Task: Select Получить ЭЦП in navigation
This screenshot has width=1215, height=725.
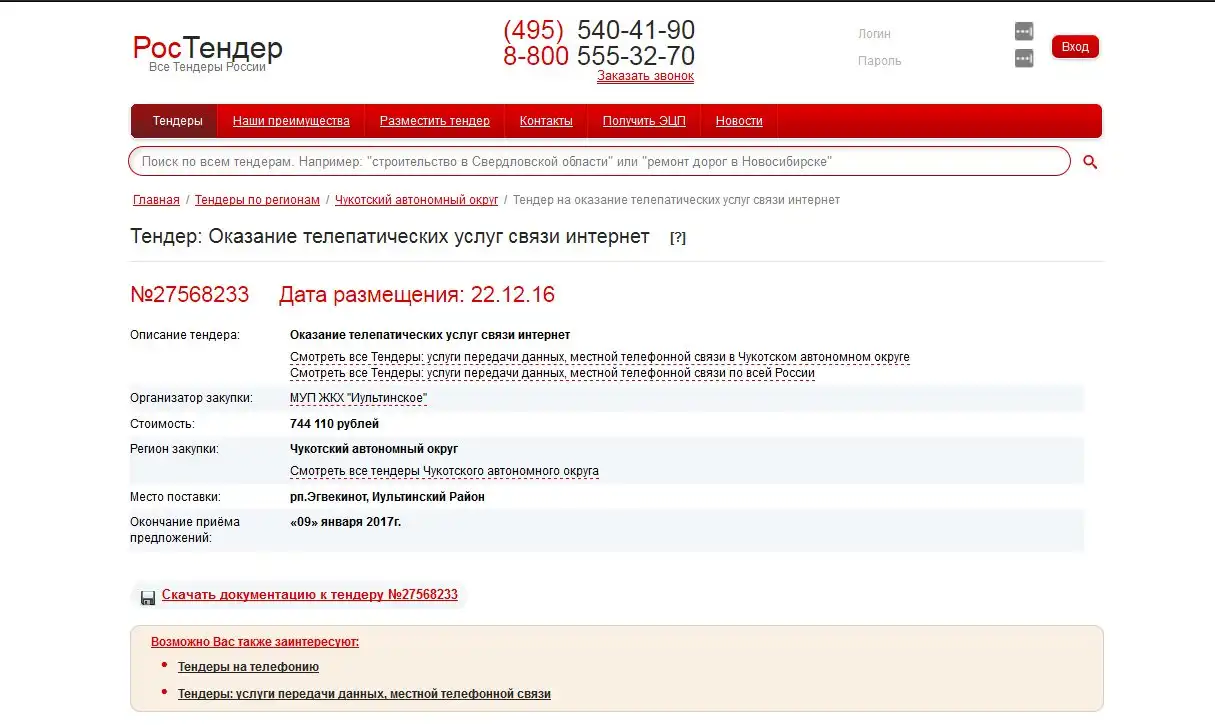Action: (644, 121)
